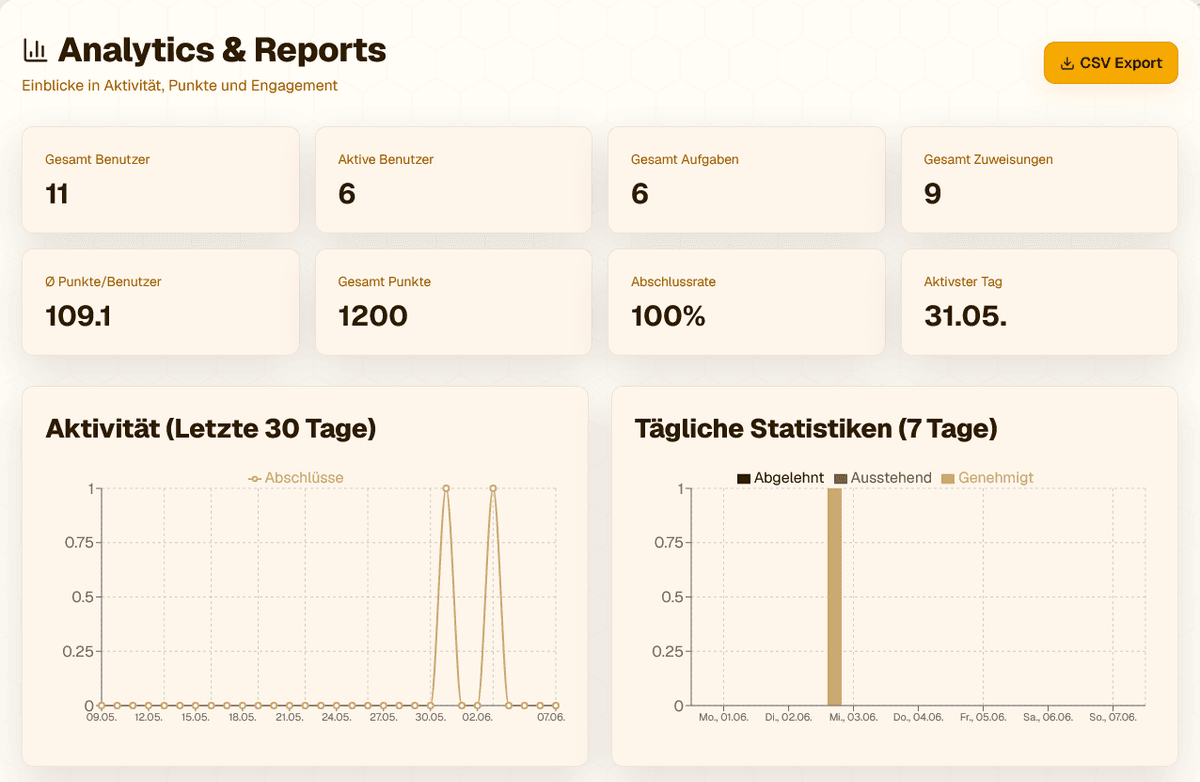Click the Genehmigt tan color swatch
1200x782 pixels.
pos(948,479)
